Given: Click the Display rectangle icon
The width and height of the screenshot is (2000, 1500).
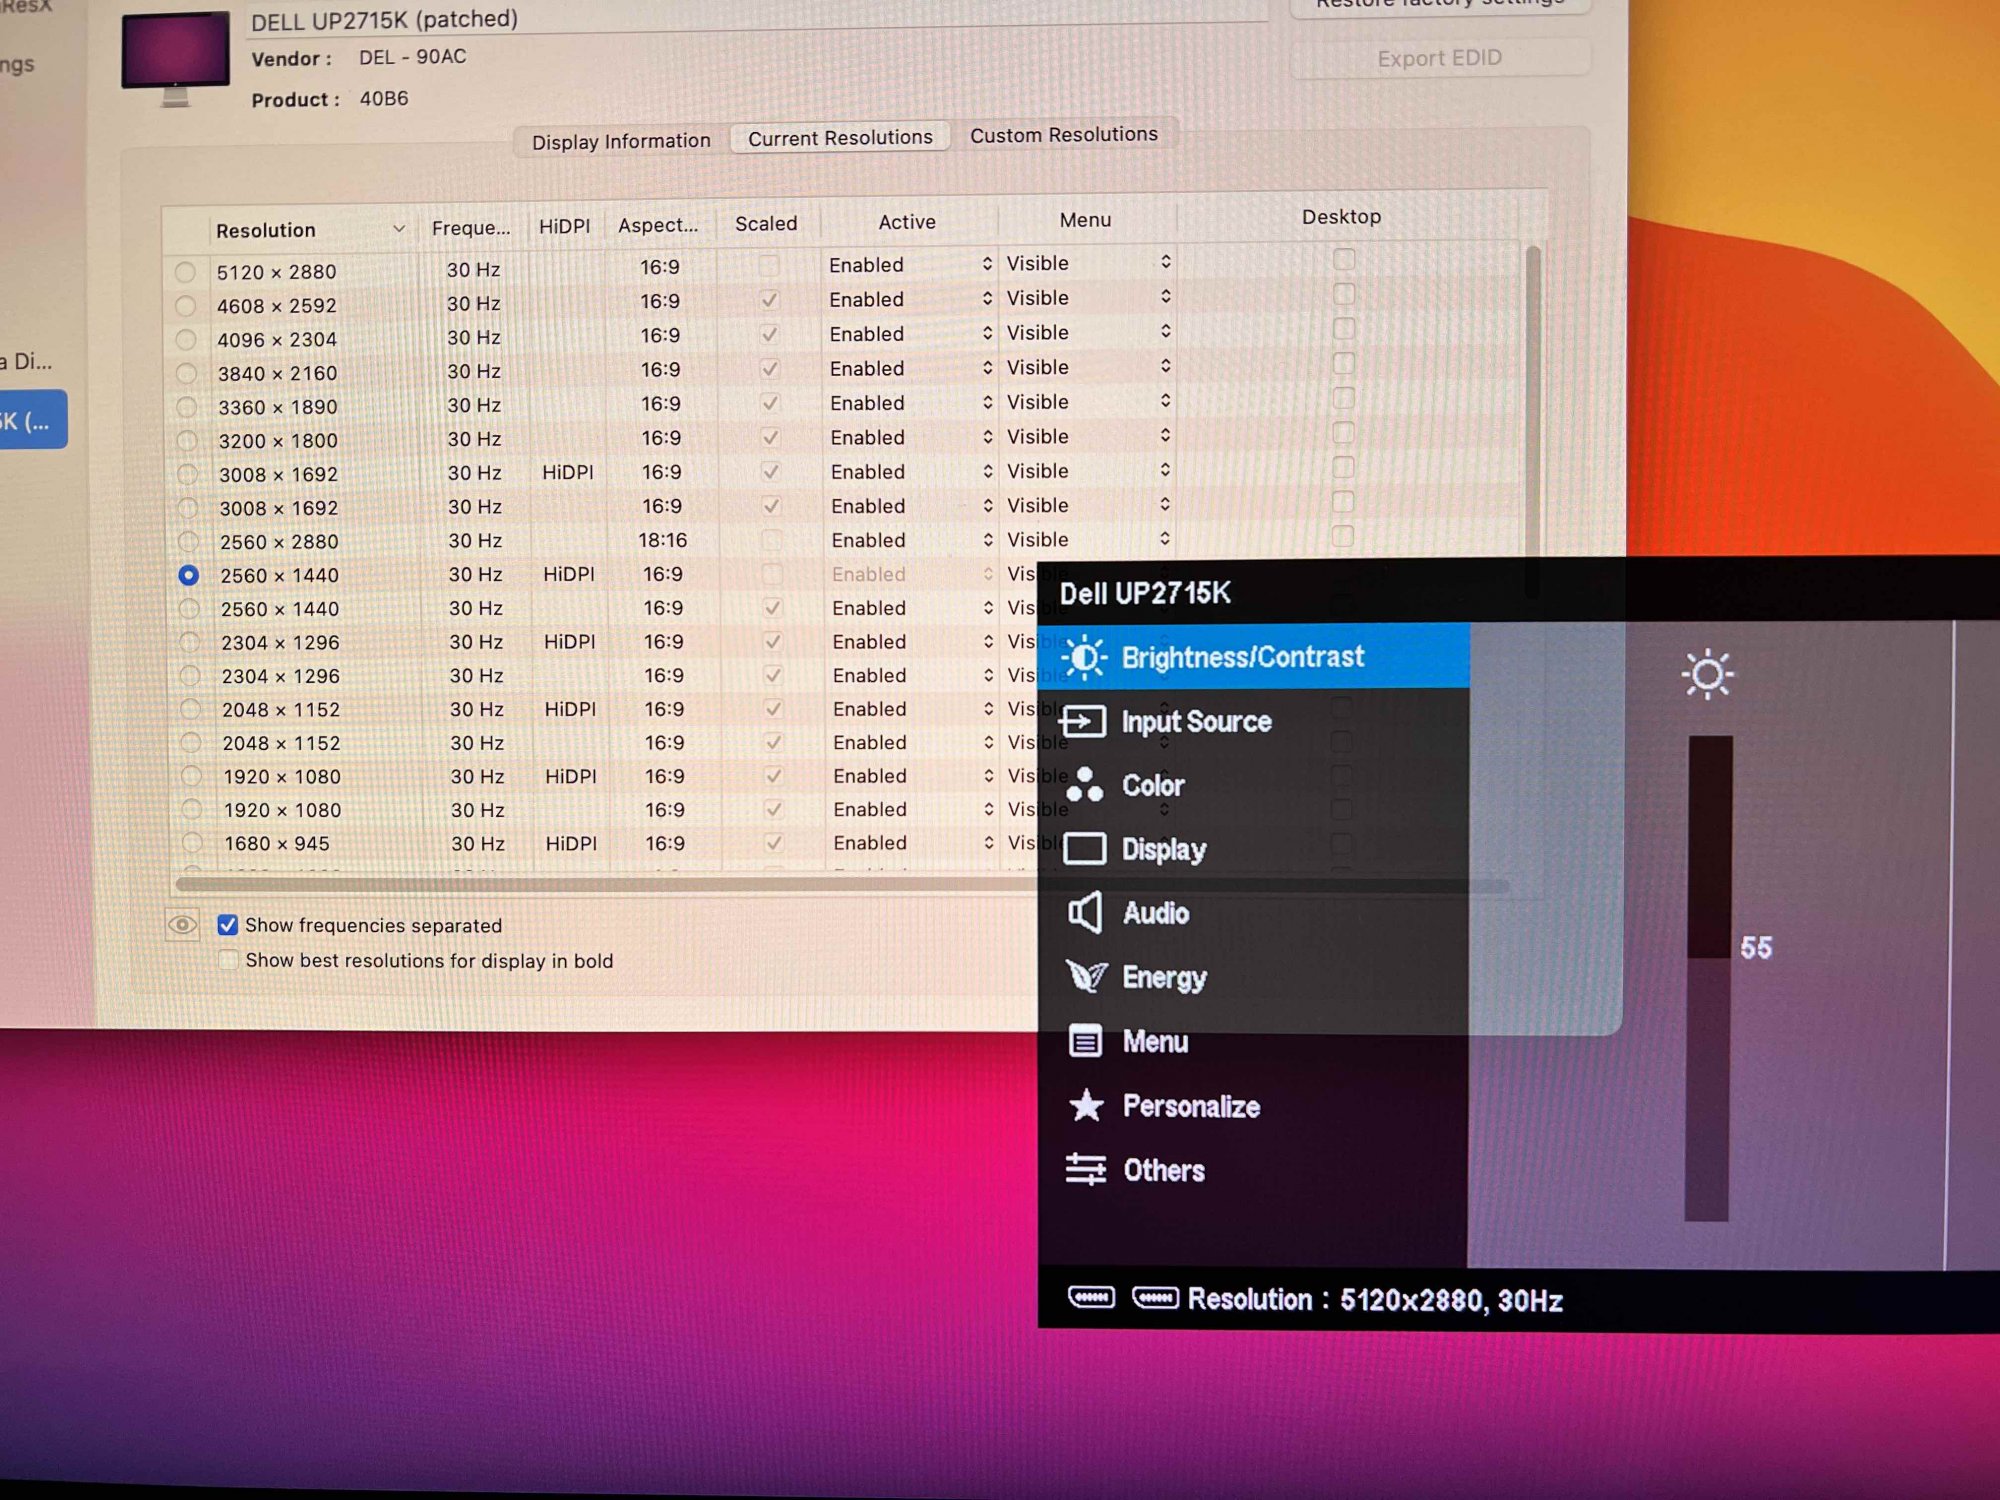Looking at the screenshot, I should coord(1084,849).
